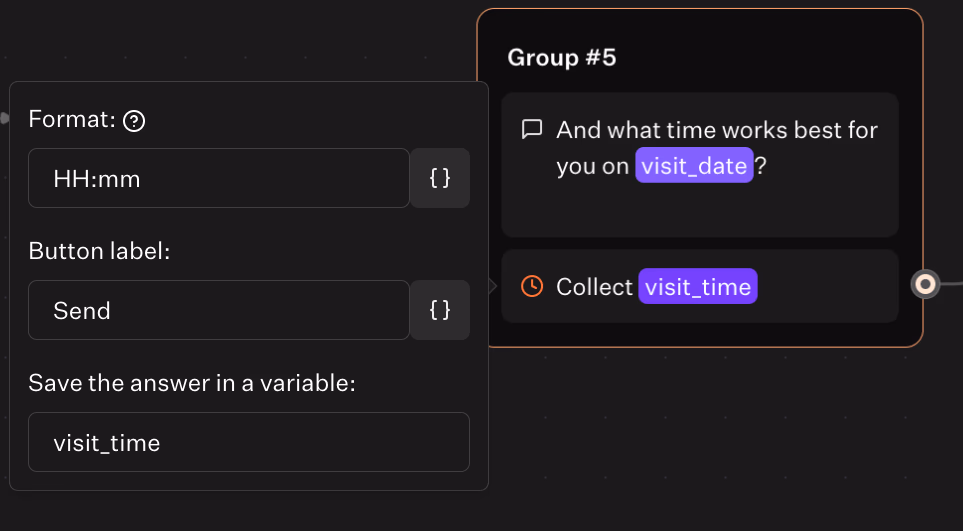Click the 'Format:' label text
This screenshot has height=531, width=963.
73,120
